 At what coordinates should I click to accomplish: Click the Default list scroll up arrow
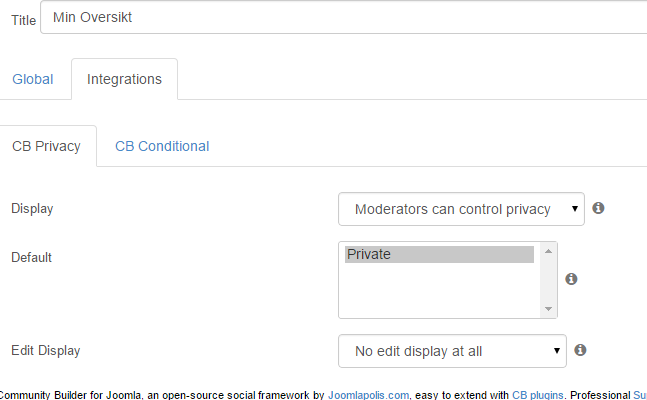pos(548,251)
